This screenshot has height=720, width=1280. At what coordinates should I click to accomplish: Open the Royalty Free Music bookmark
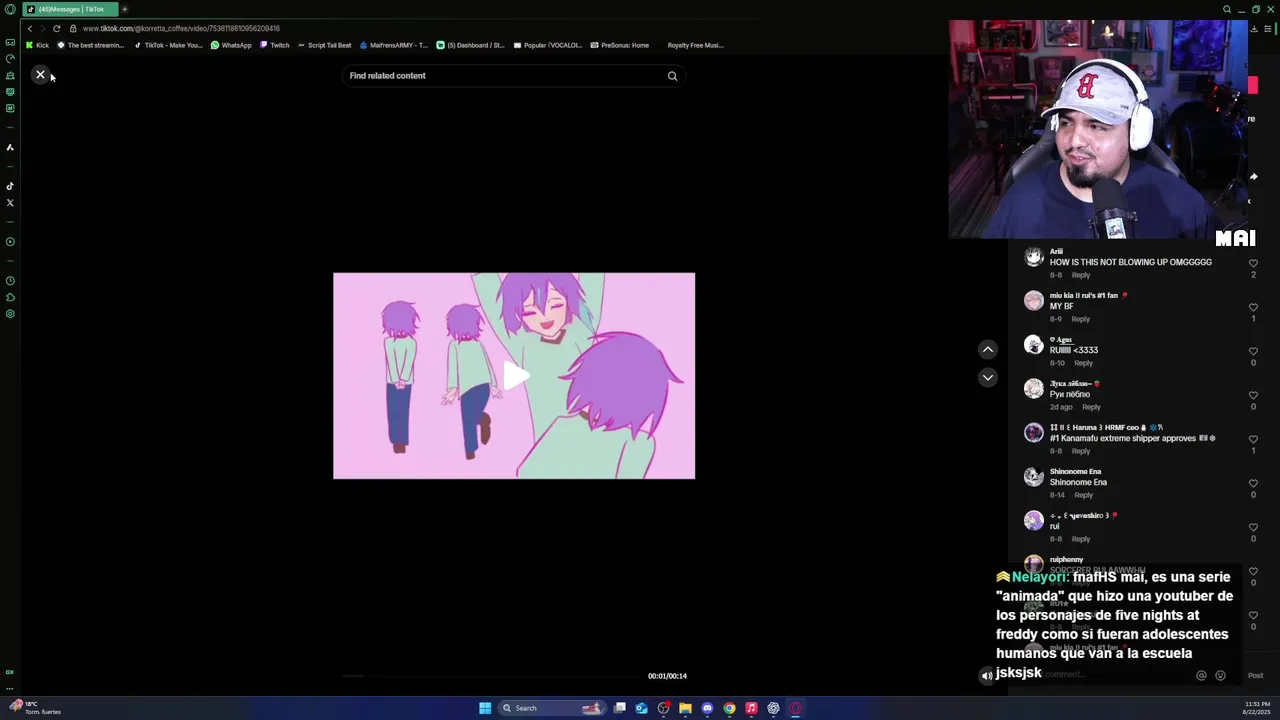(695, 45)
